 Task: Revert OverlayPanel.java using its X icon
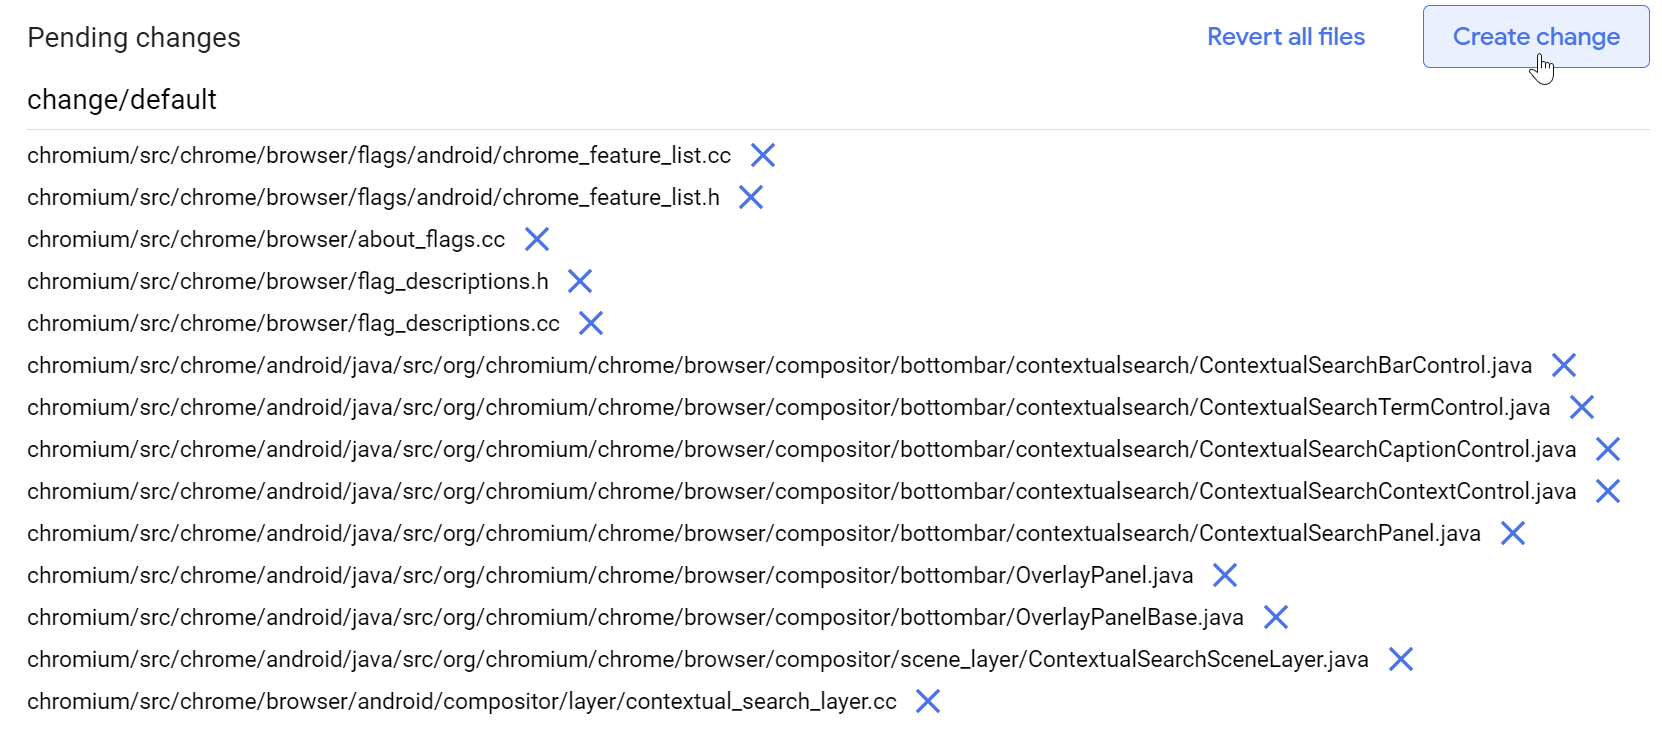pyautogui.click(x=1225, y=575)
